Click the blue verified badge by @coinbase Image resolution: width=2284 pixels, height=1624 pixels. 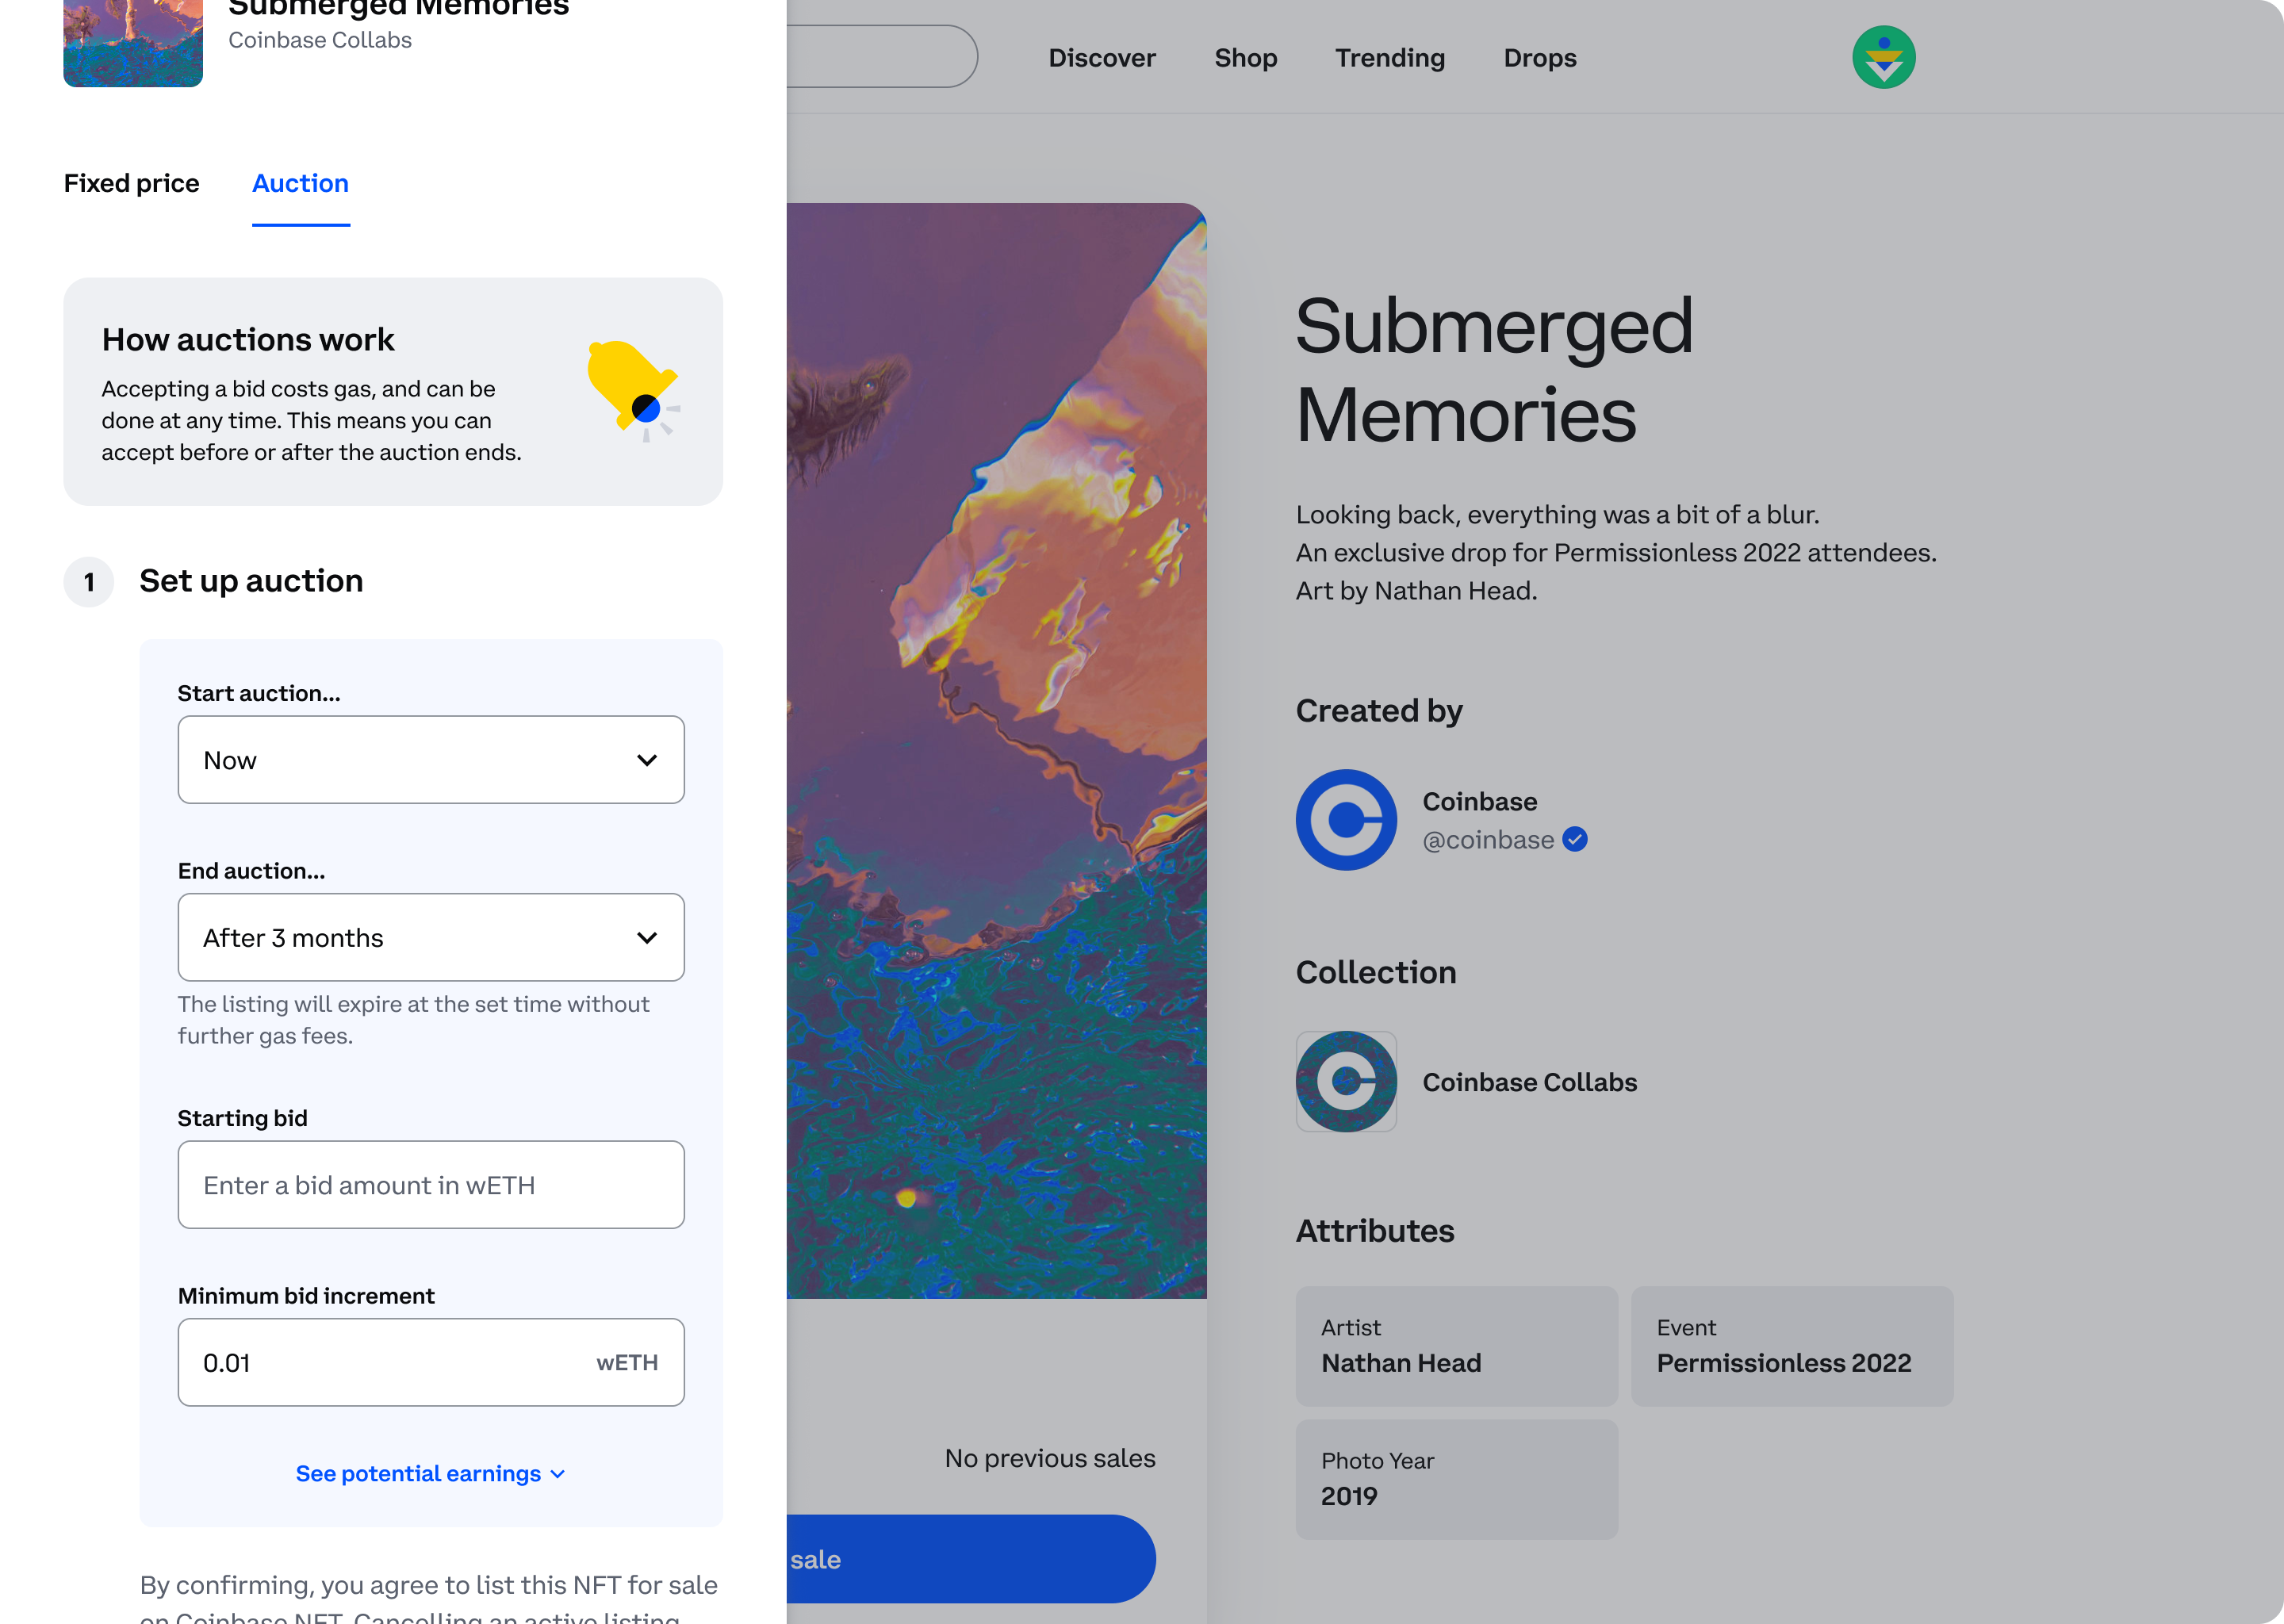coord(1575,840)
